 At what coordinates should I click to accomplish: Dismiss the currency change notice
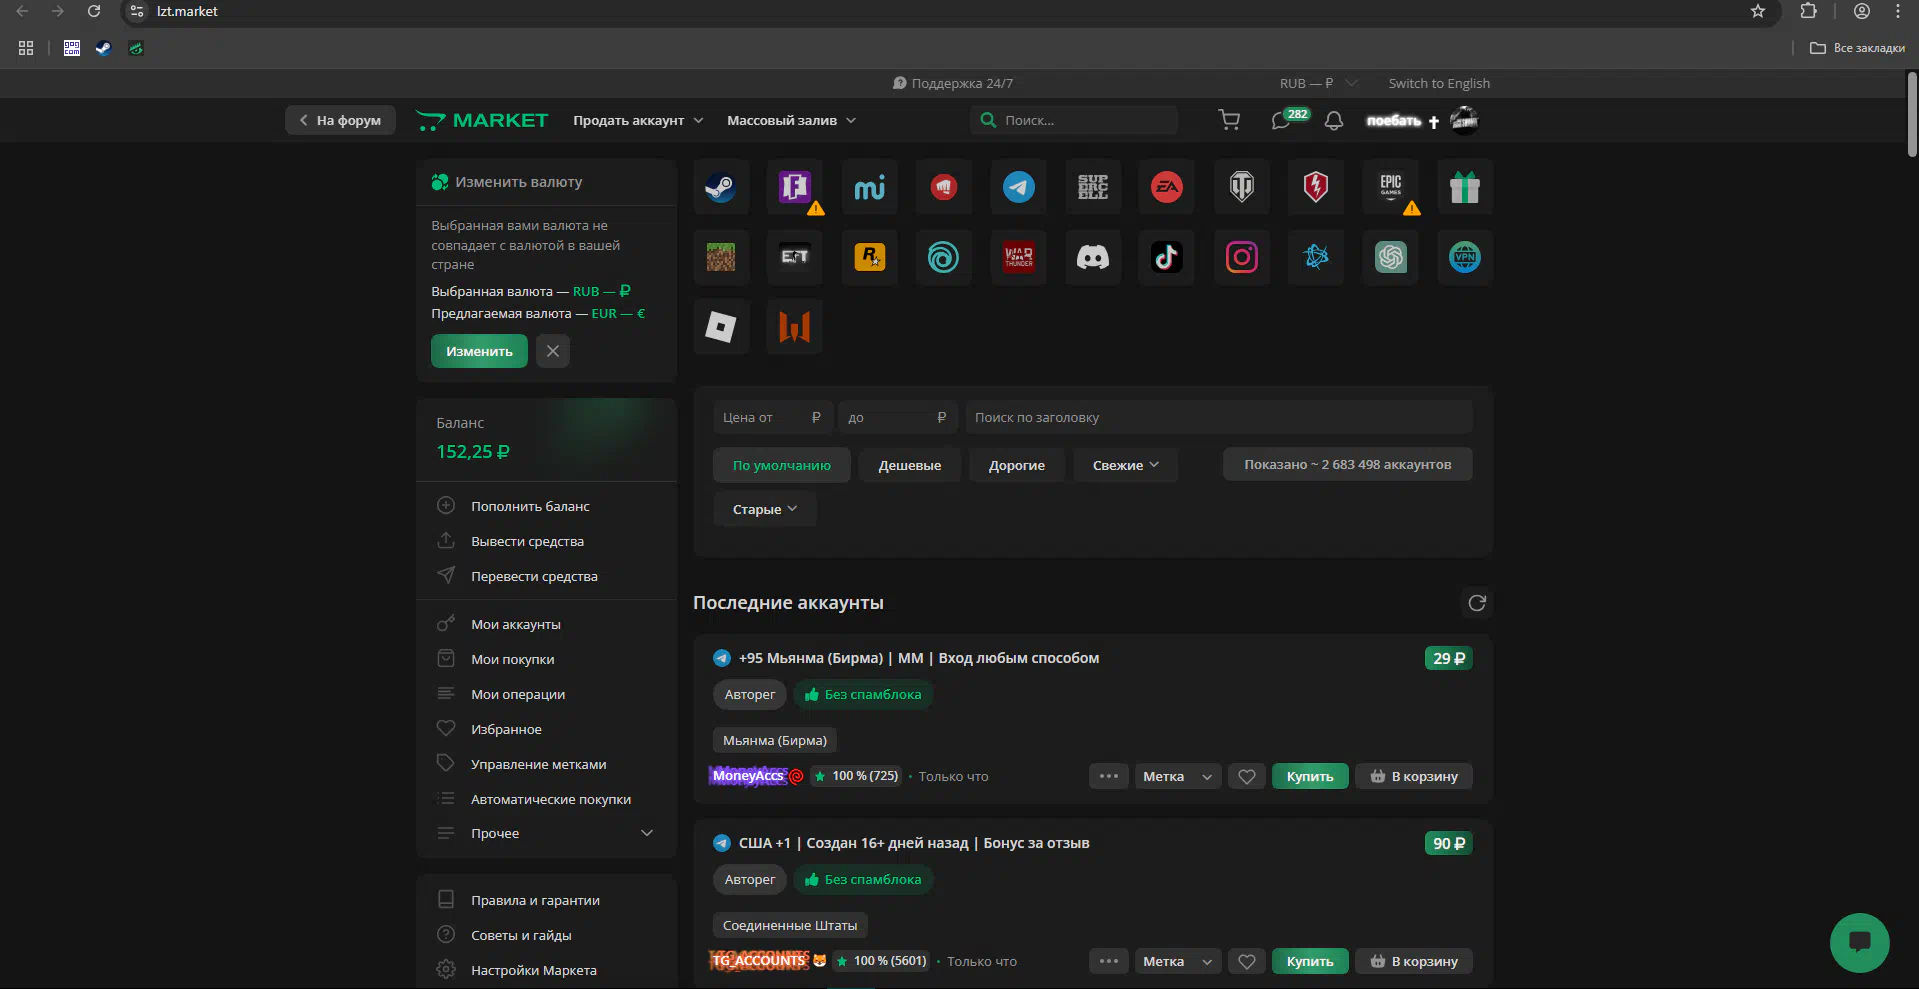(553, 351)
